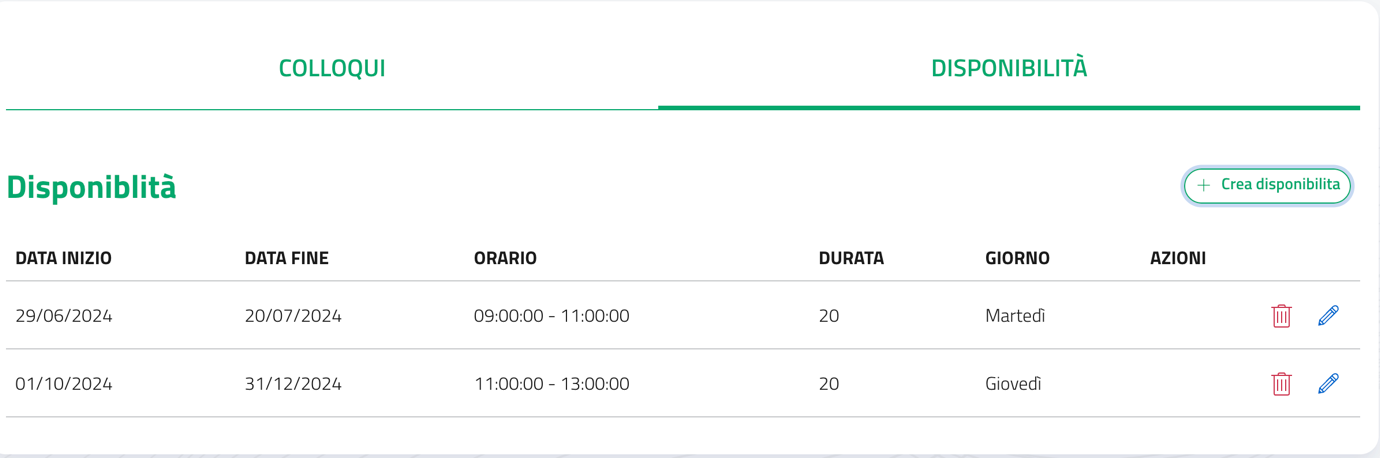The width and height of the screenshot is (1380, 458).
Task: Click the GIORNO column header
Action: [1017, 258]
